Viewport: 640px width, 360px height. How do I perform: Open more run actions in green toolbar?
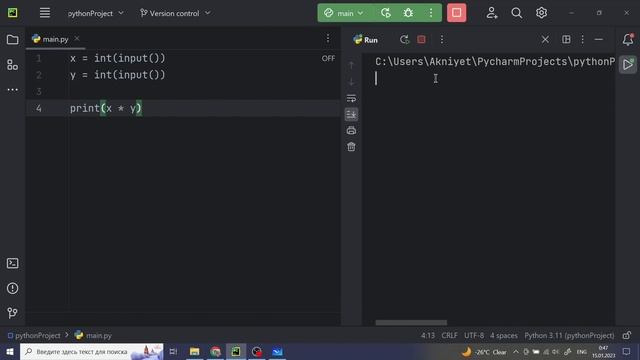click(431, 13)
